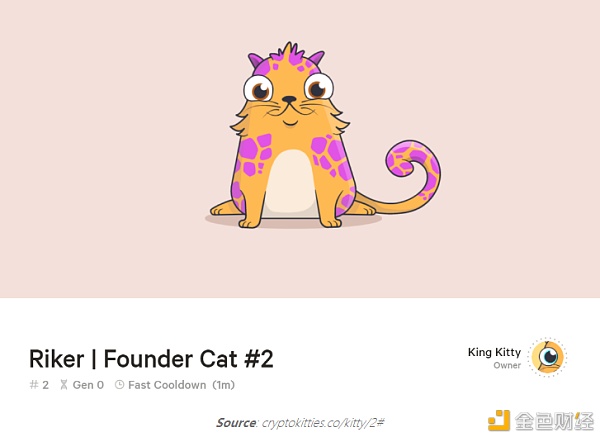The image size is (600, 437).
Task: Click the hash ID number icon
Action: click(x=34, y=385)
